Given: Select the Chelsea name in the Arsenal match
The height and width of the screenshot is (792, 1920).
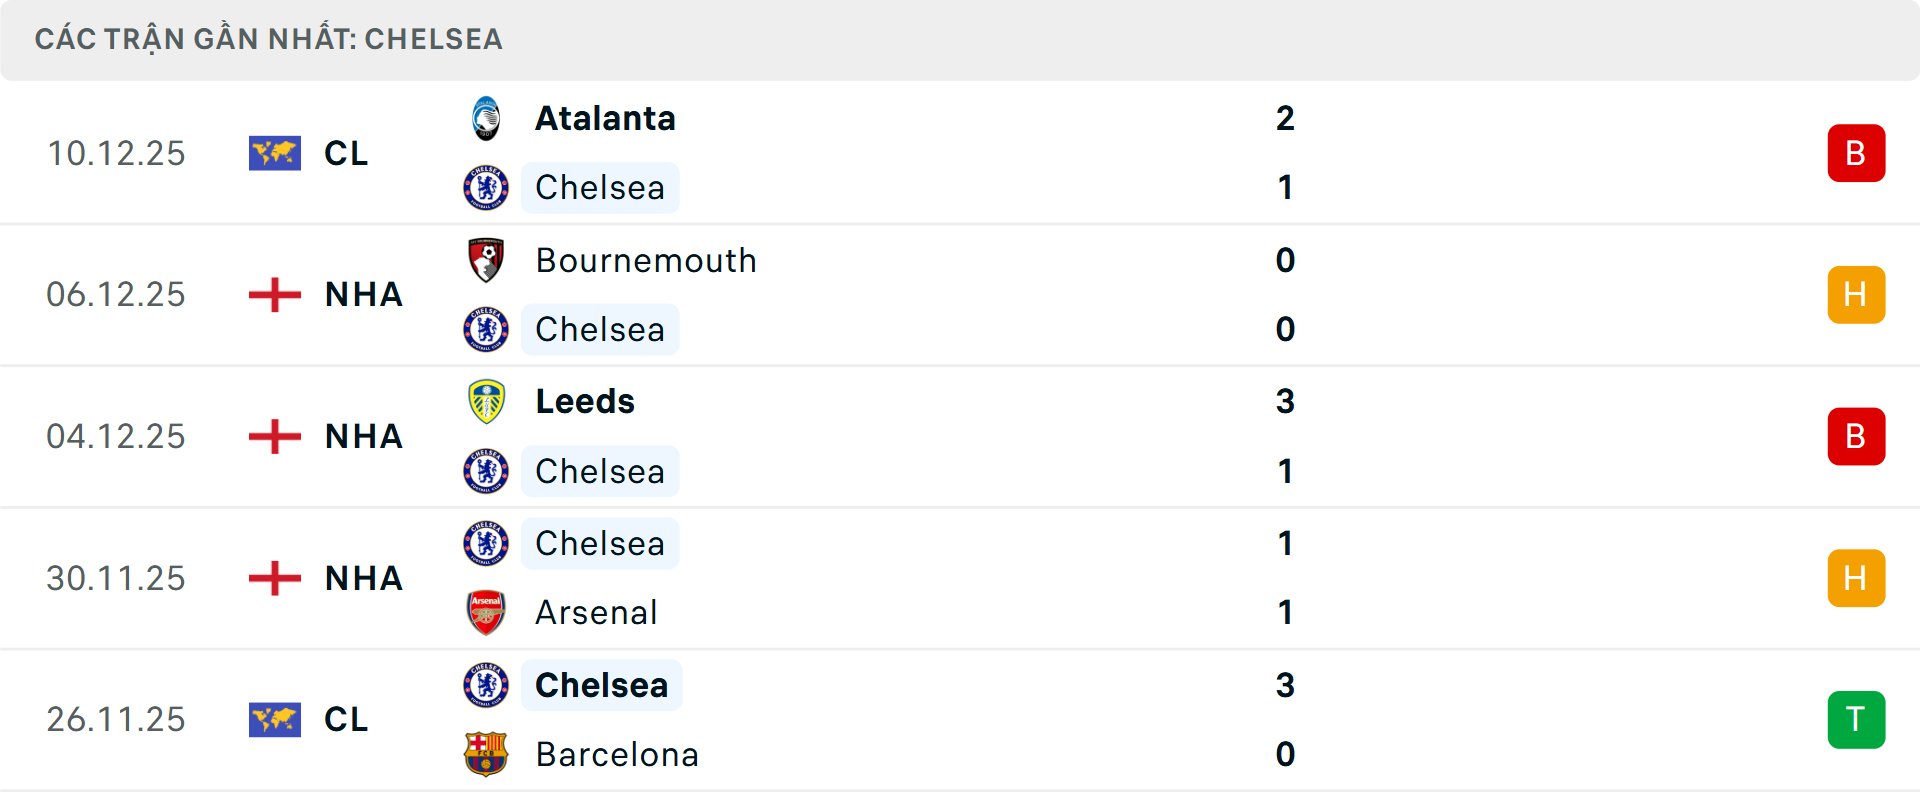Looking at the screenshot, I should 600,544.
